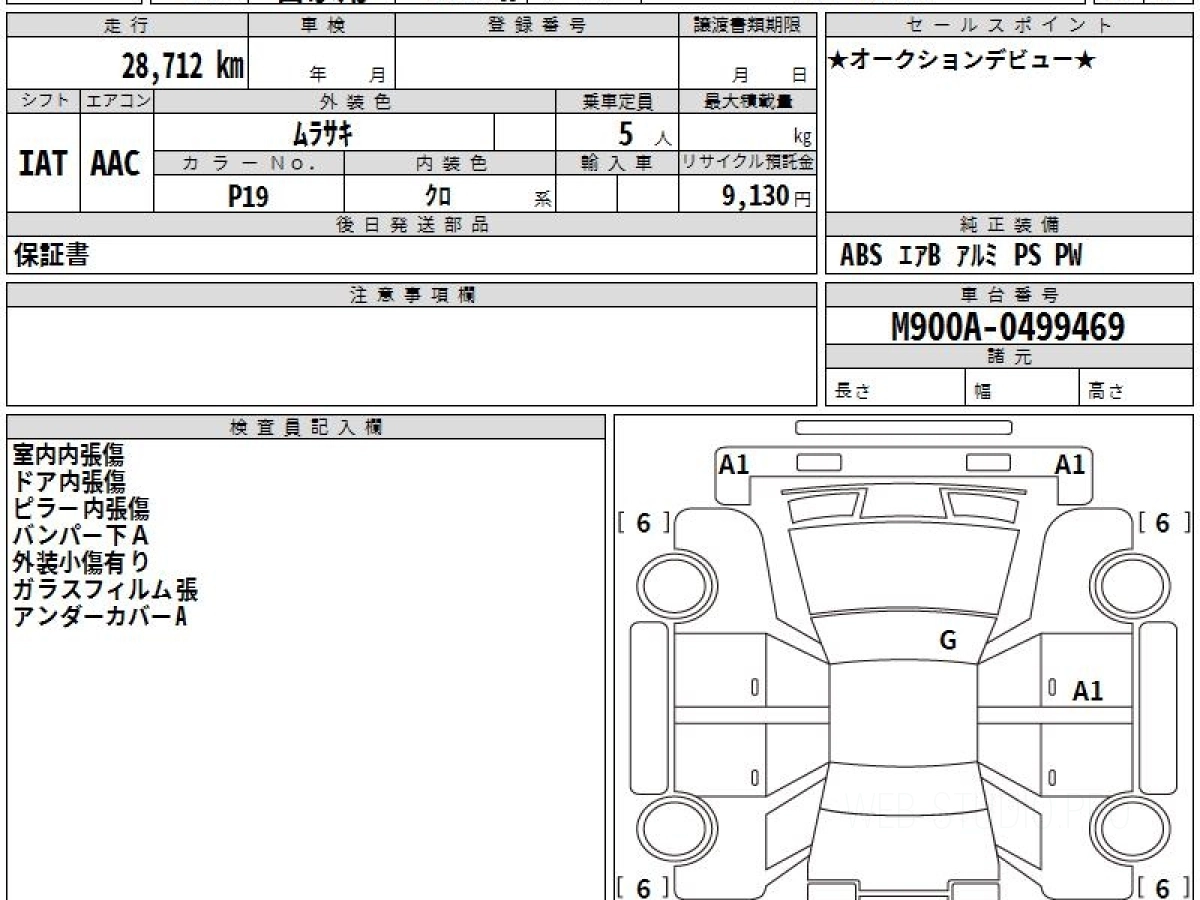Click the ★オークションデビュー★ text

click(962, 61)
